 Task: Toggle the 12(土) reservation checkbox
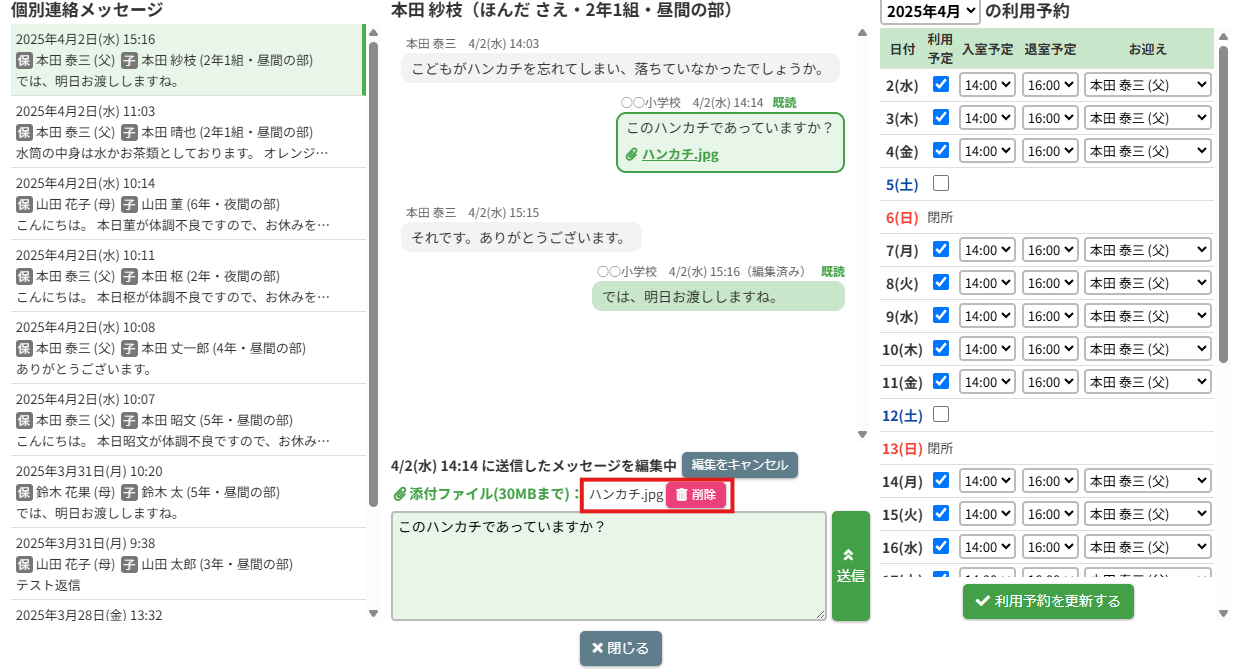(940, 414)
